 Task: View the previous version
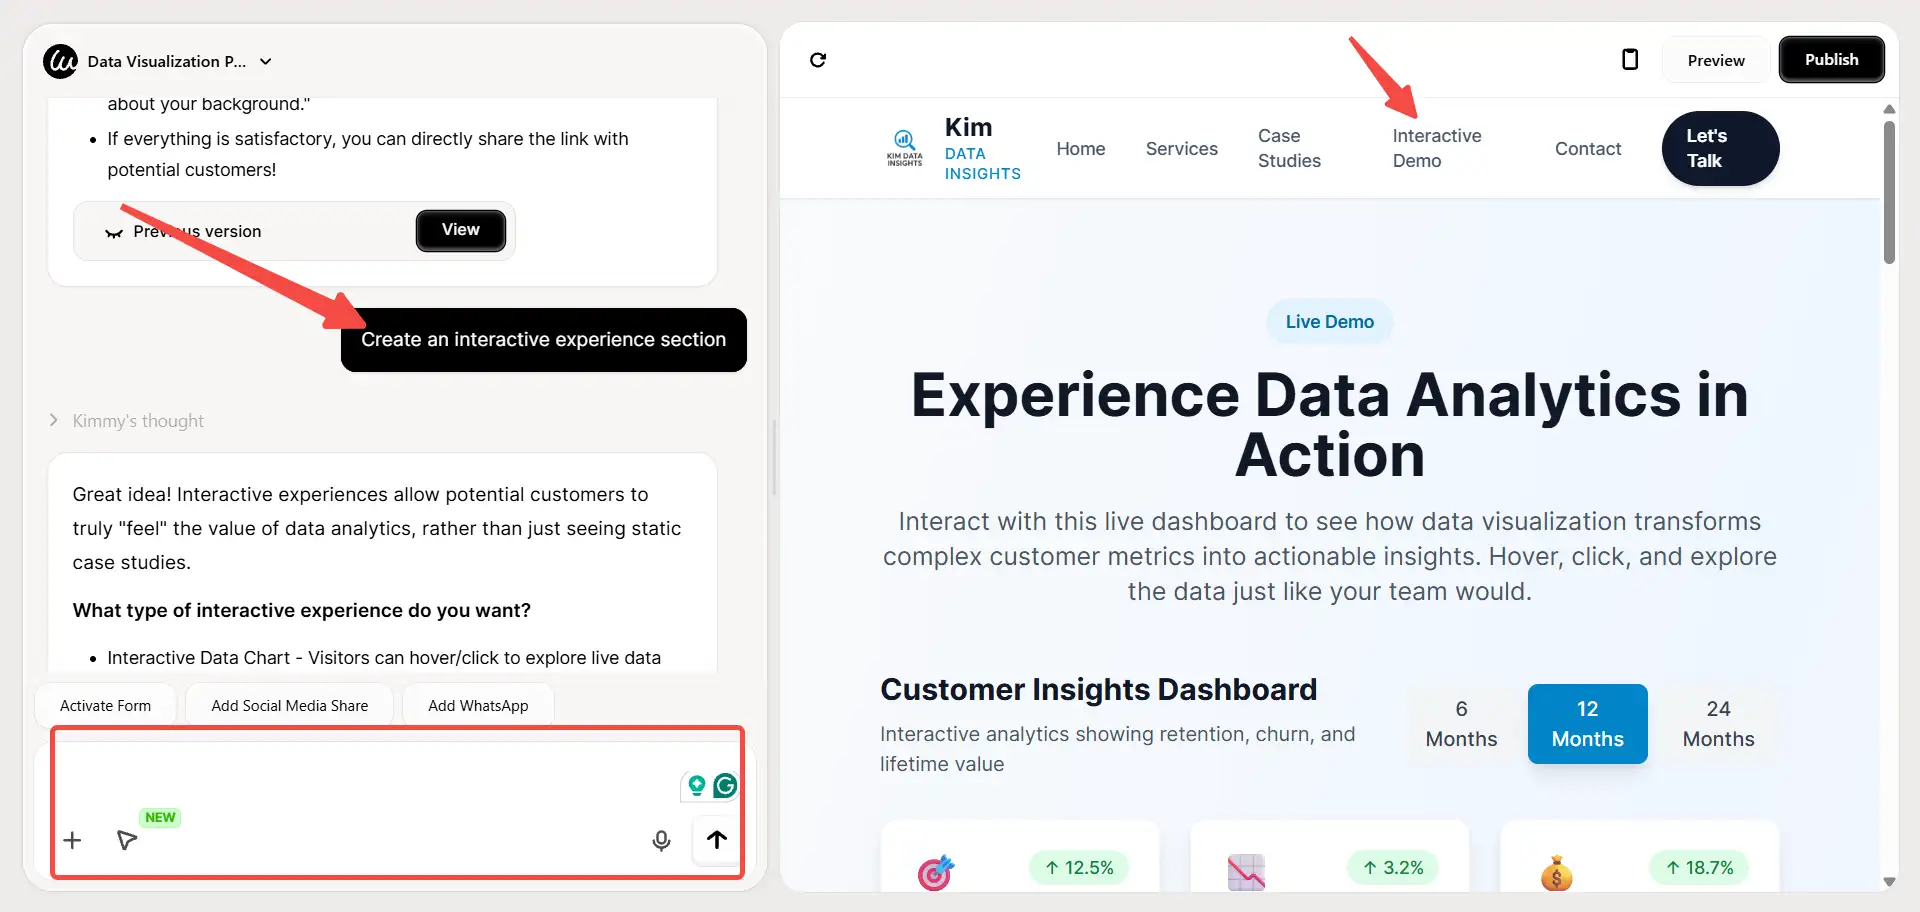click(460, 230)
